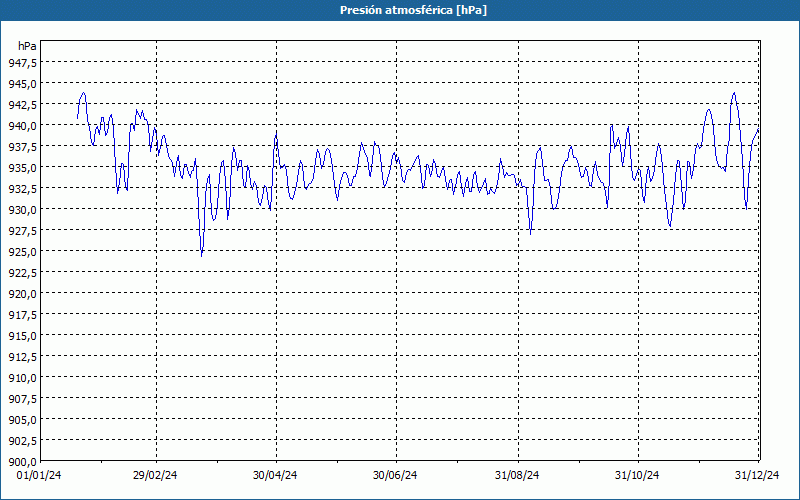Click the 31/10/24 date label
The height and width of the screenshot is (500, 800).
tap(637, 476)
